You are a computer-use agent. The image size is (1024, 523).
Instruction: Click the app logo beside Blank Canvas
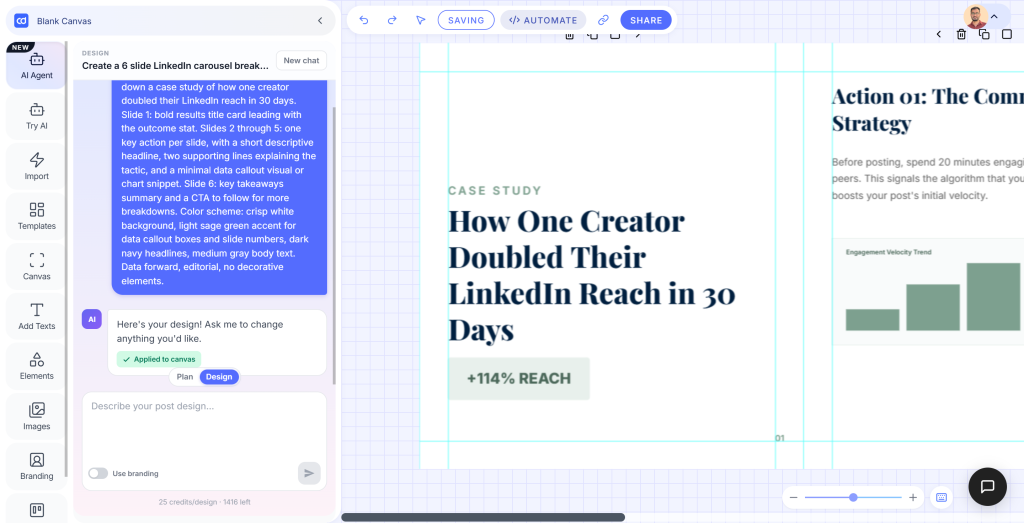point(21,21)
